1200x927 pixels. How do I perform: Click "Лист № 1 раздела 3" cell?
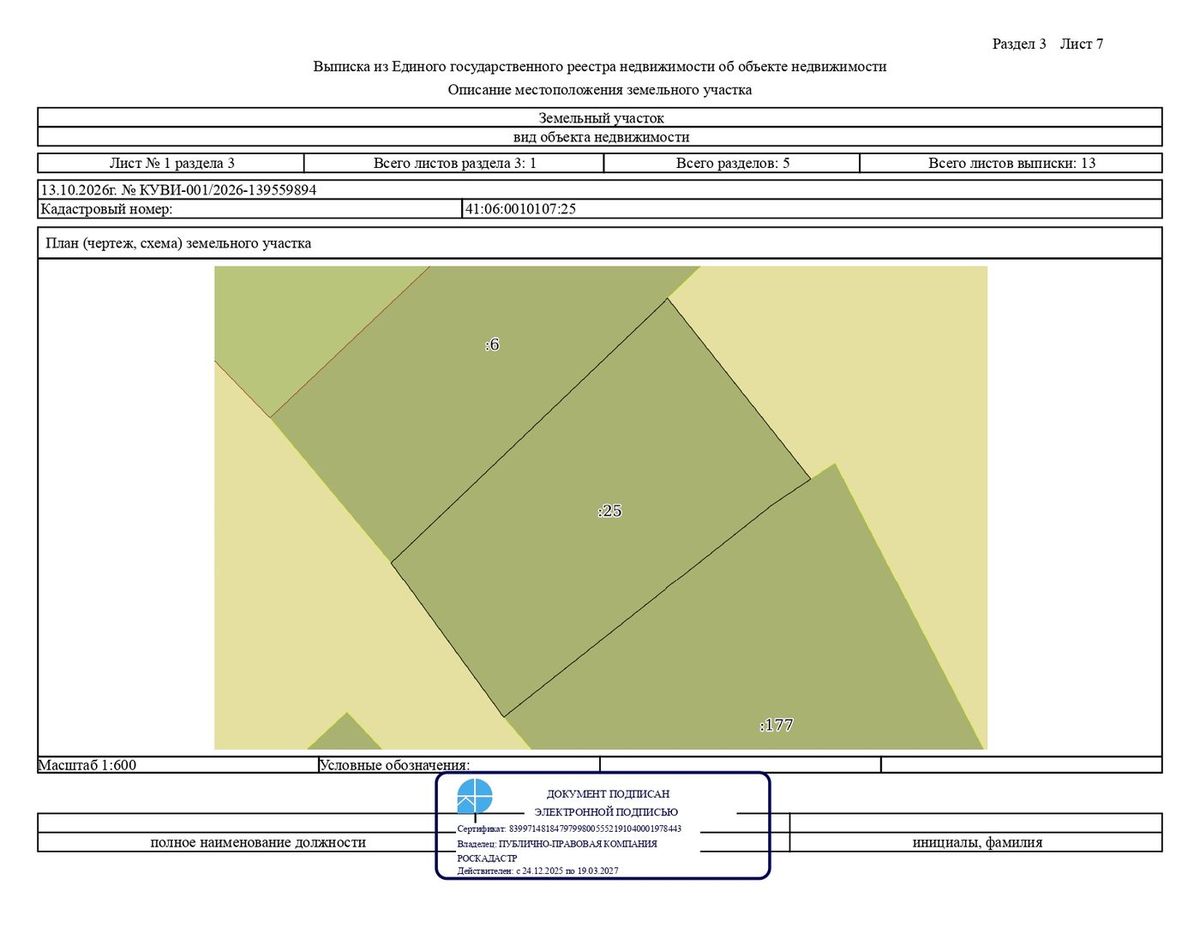[x=171, y=163]
